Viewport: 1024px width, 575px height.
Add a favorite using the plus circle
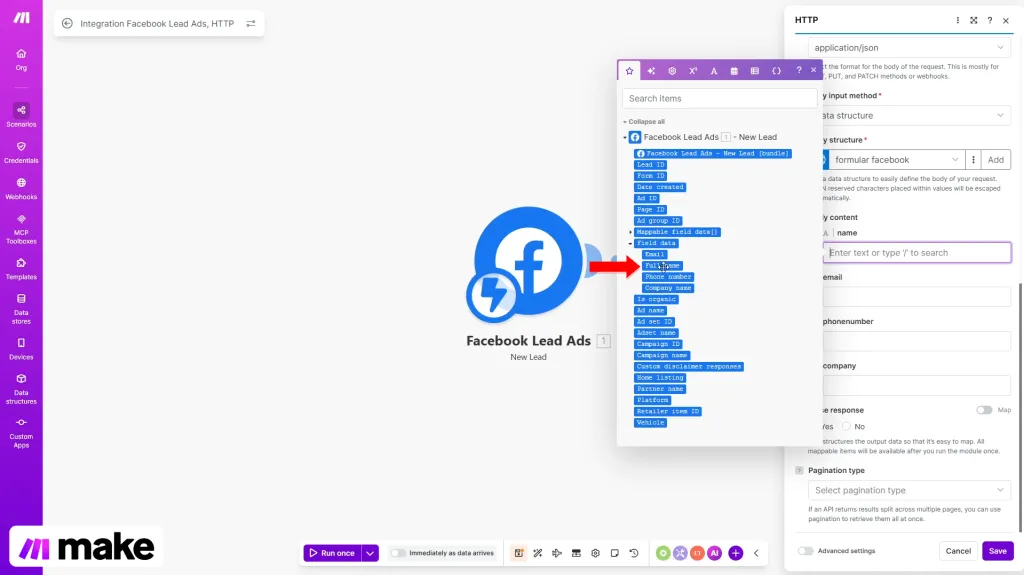click(x=735, y=553)
